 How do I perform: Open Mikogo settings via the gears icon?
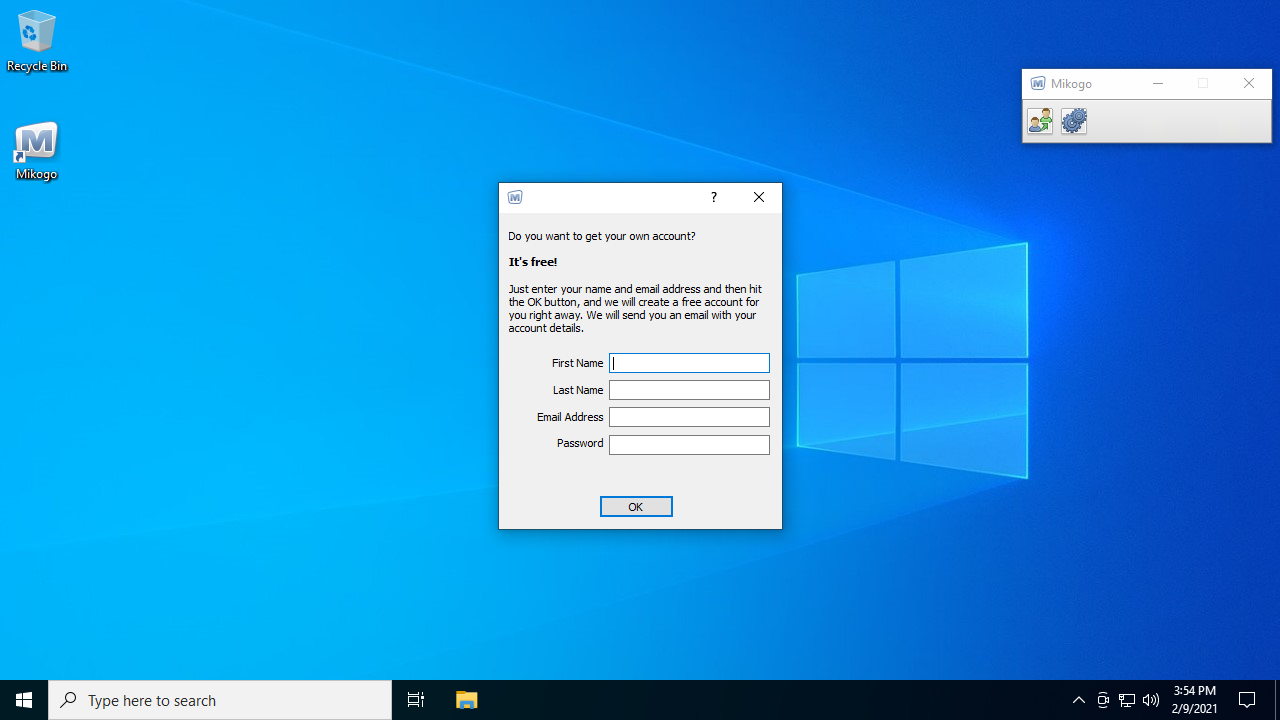point(1074,121)
